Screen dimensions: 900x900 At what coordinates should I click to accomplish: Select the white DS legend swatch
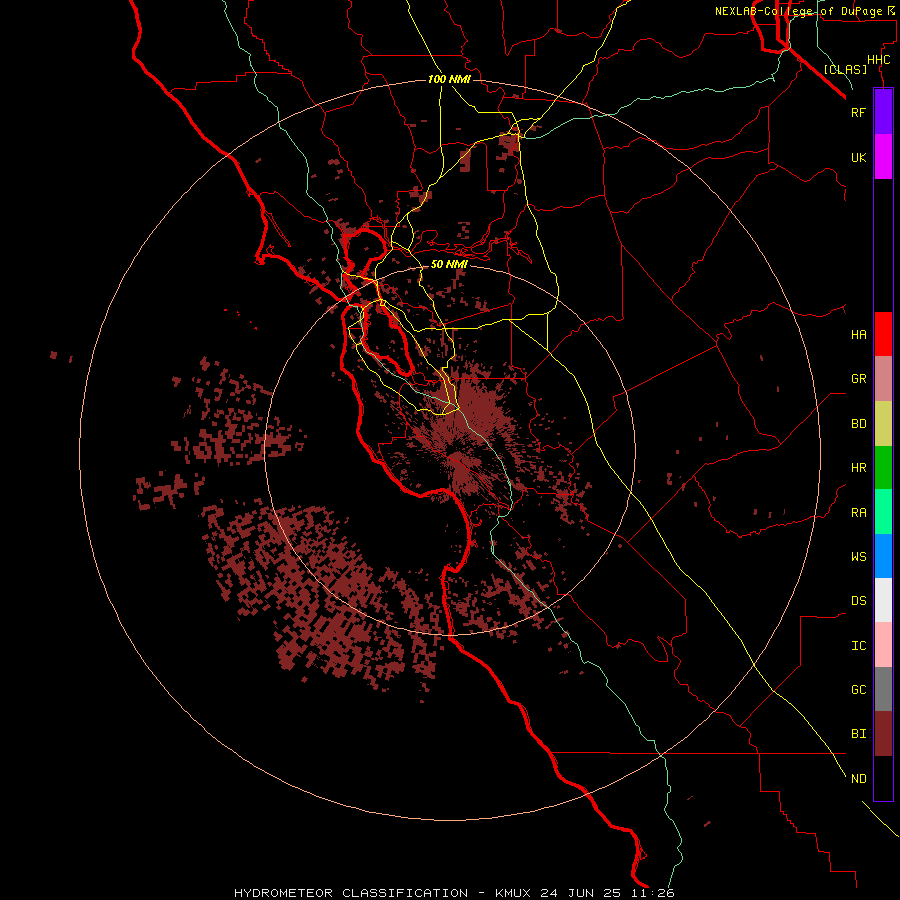tap(883, 600)
